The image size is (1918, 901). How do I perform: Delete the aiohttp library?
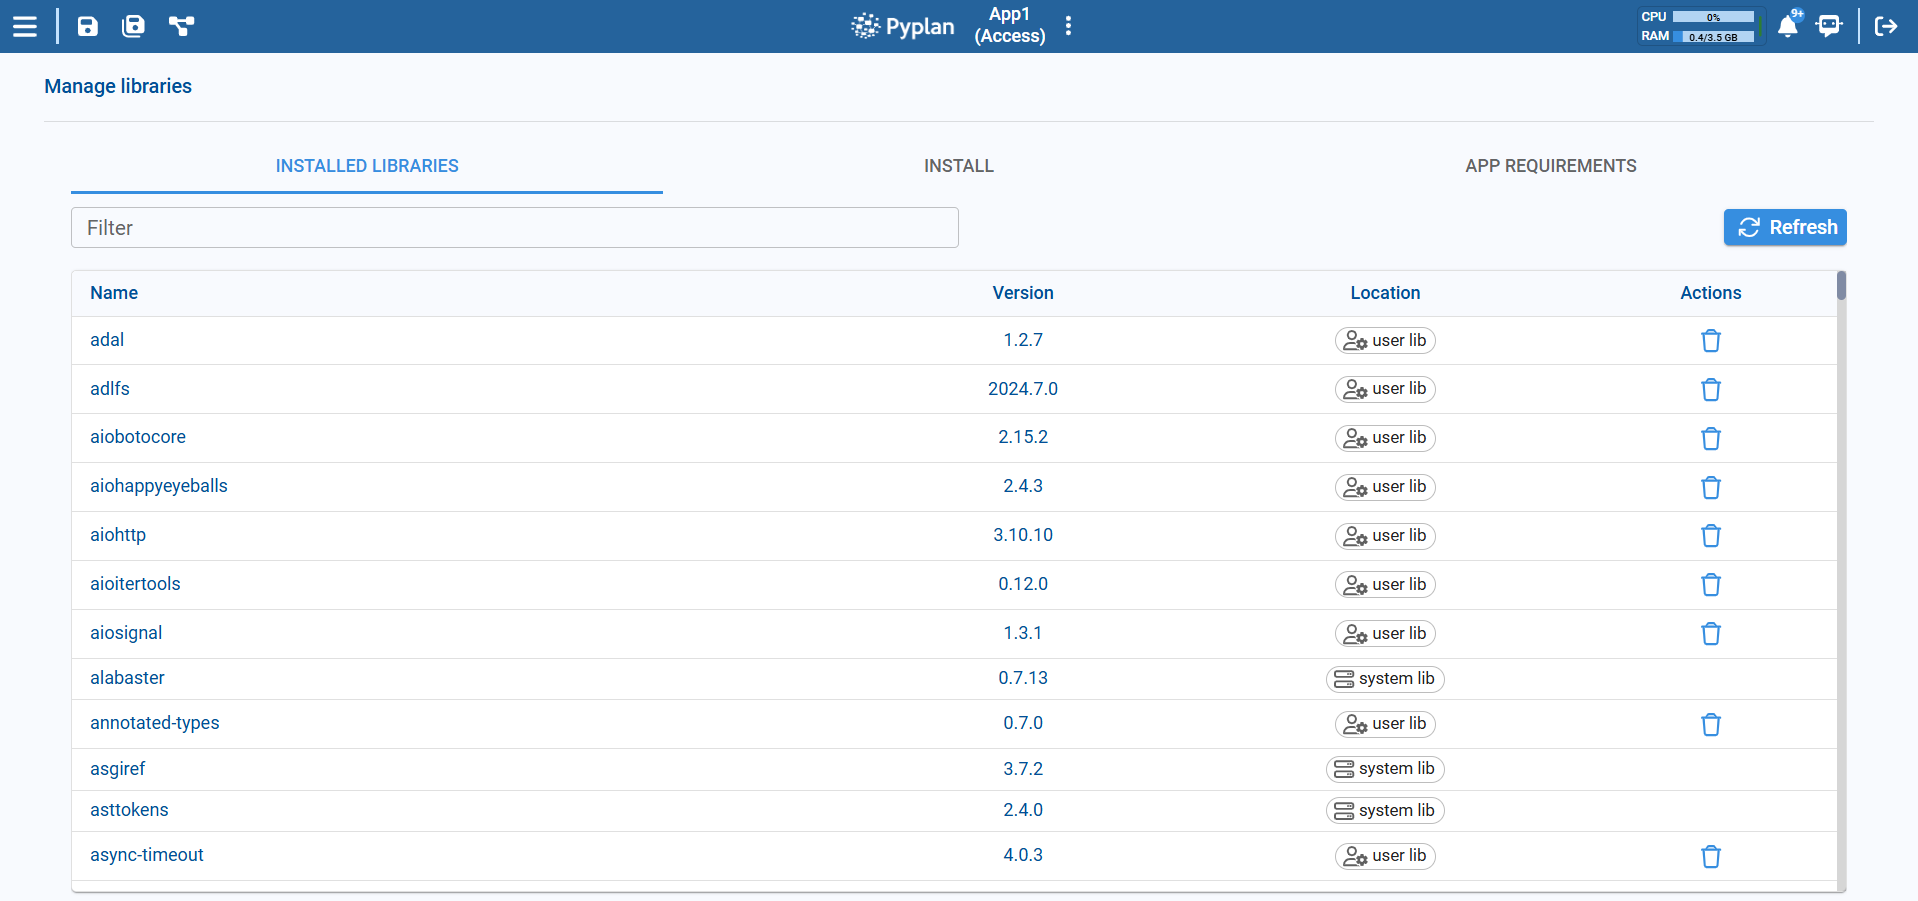click(x=1710, y=536)
